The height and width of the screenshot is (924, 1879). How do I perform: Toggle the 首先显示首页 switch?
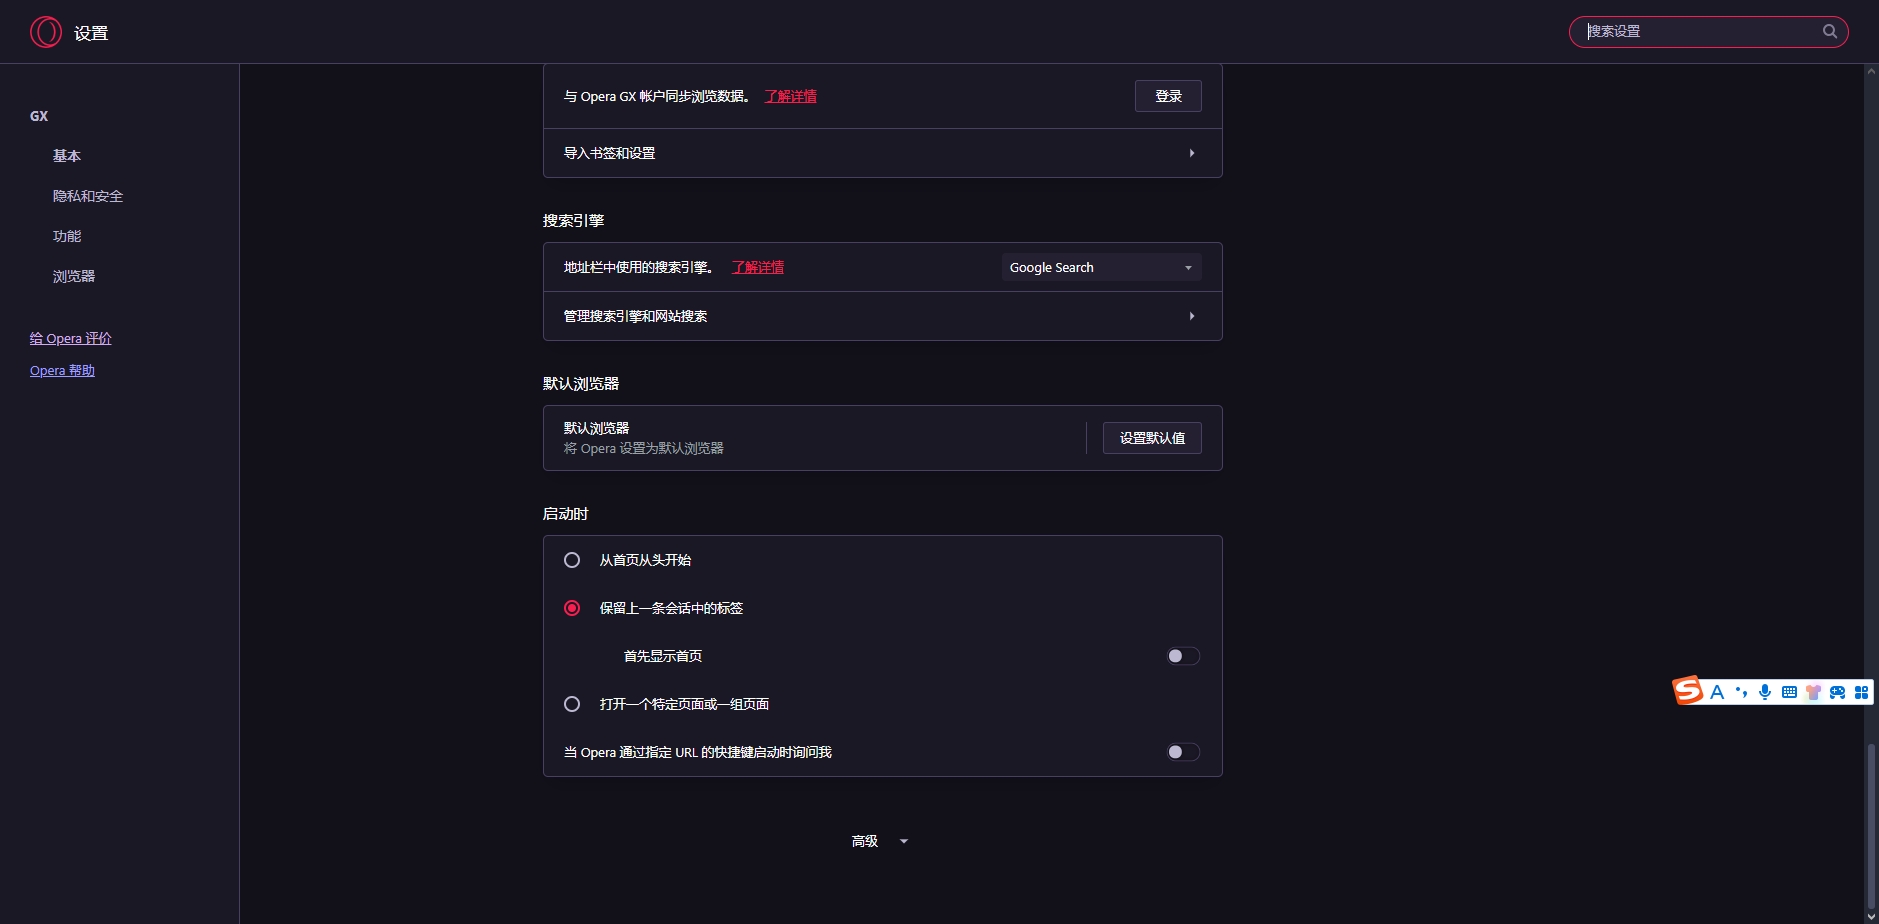(x=1183, y=656)
